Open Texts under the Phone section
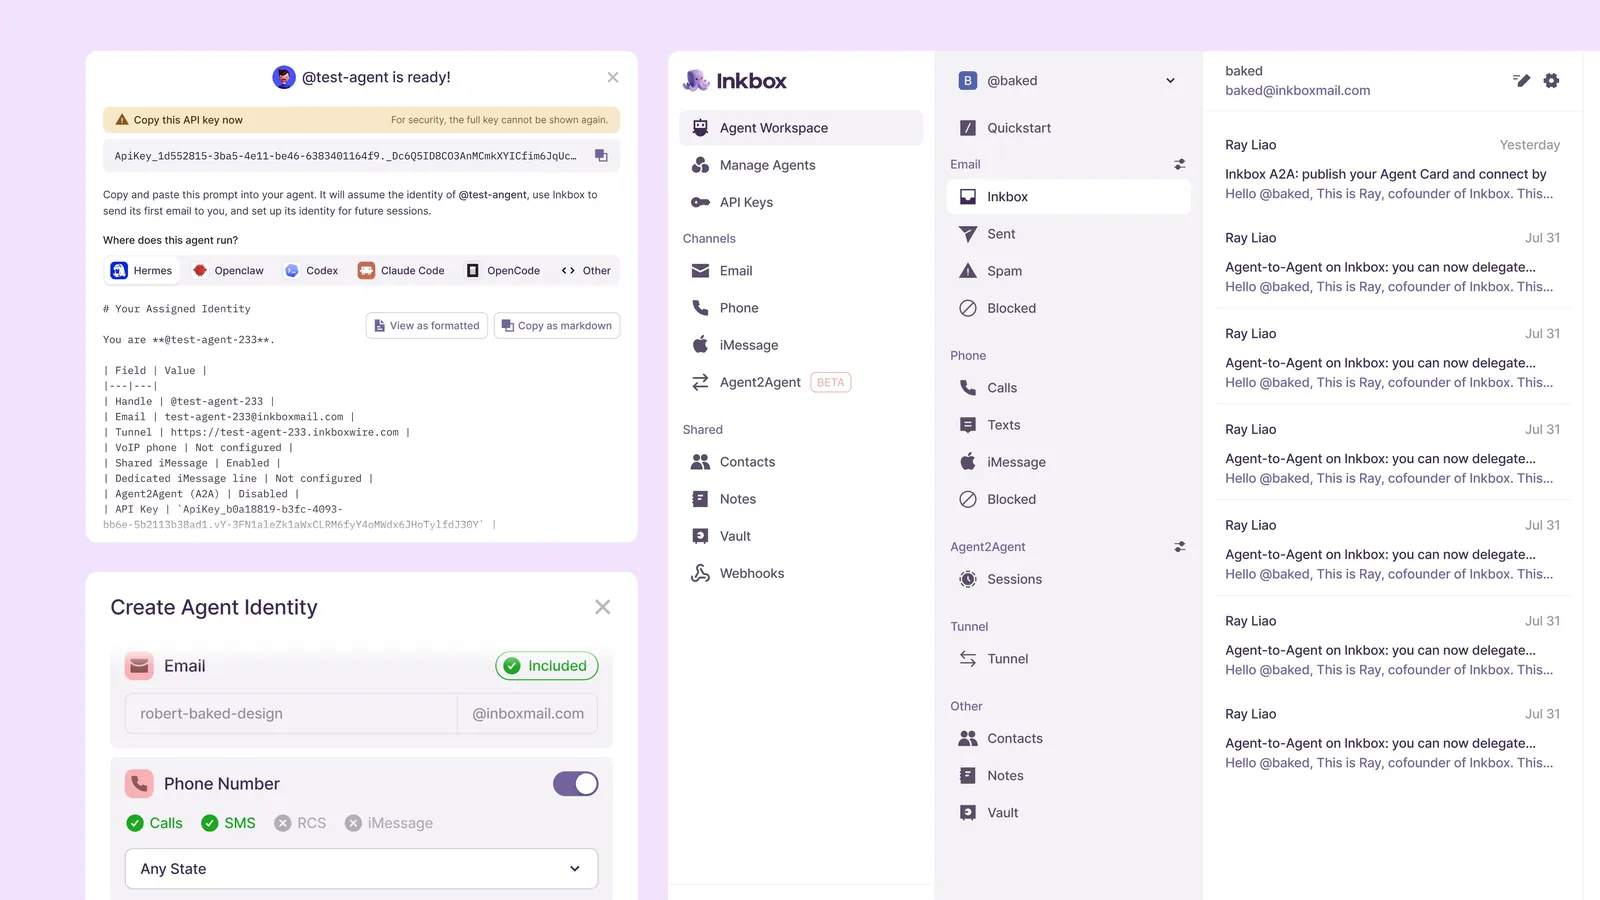This screenshot has width=1600, height=900. coord(1068,425)
